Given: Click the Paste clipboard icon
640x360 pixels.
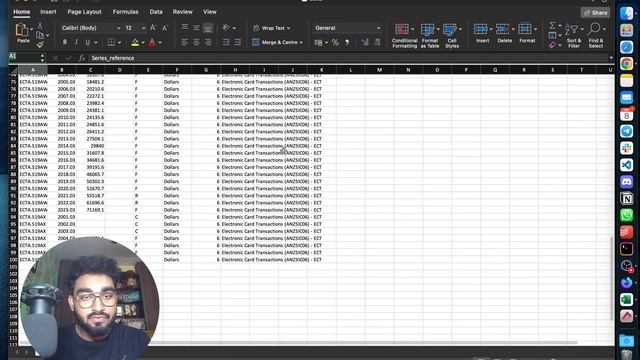Looking at the screenshot, I should 22,31.
